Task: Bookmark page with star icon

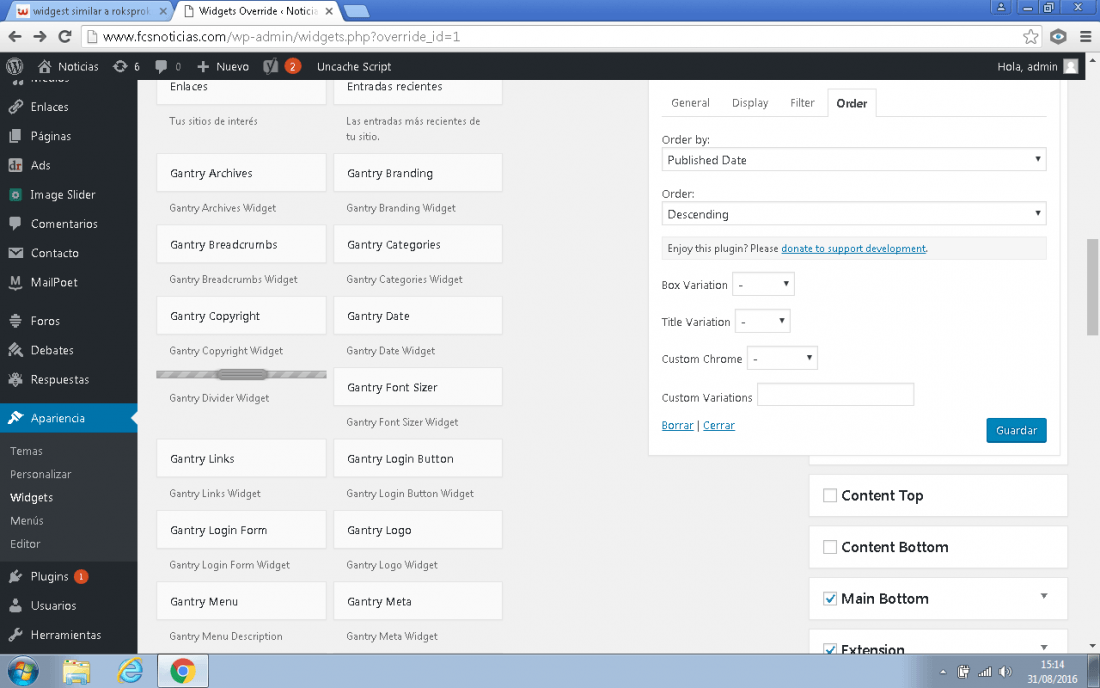Action: point(1030,36)
